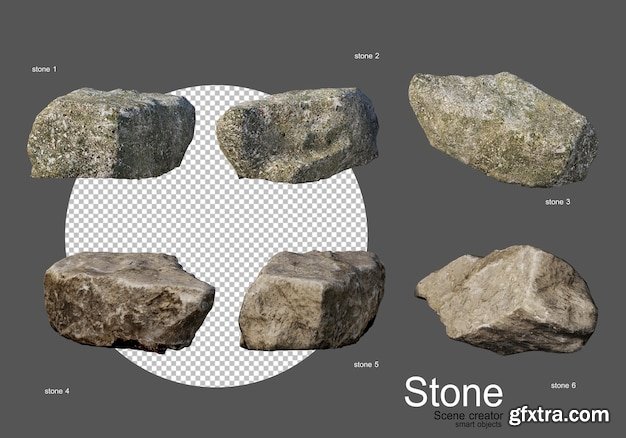The width and height of the screenshot is (626, 438).
Task: Click the "stone 6" text label
Action: click(x=563, y=384)
